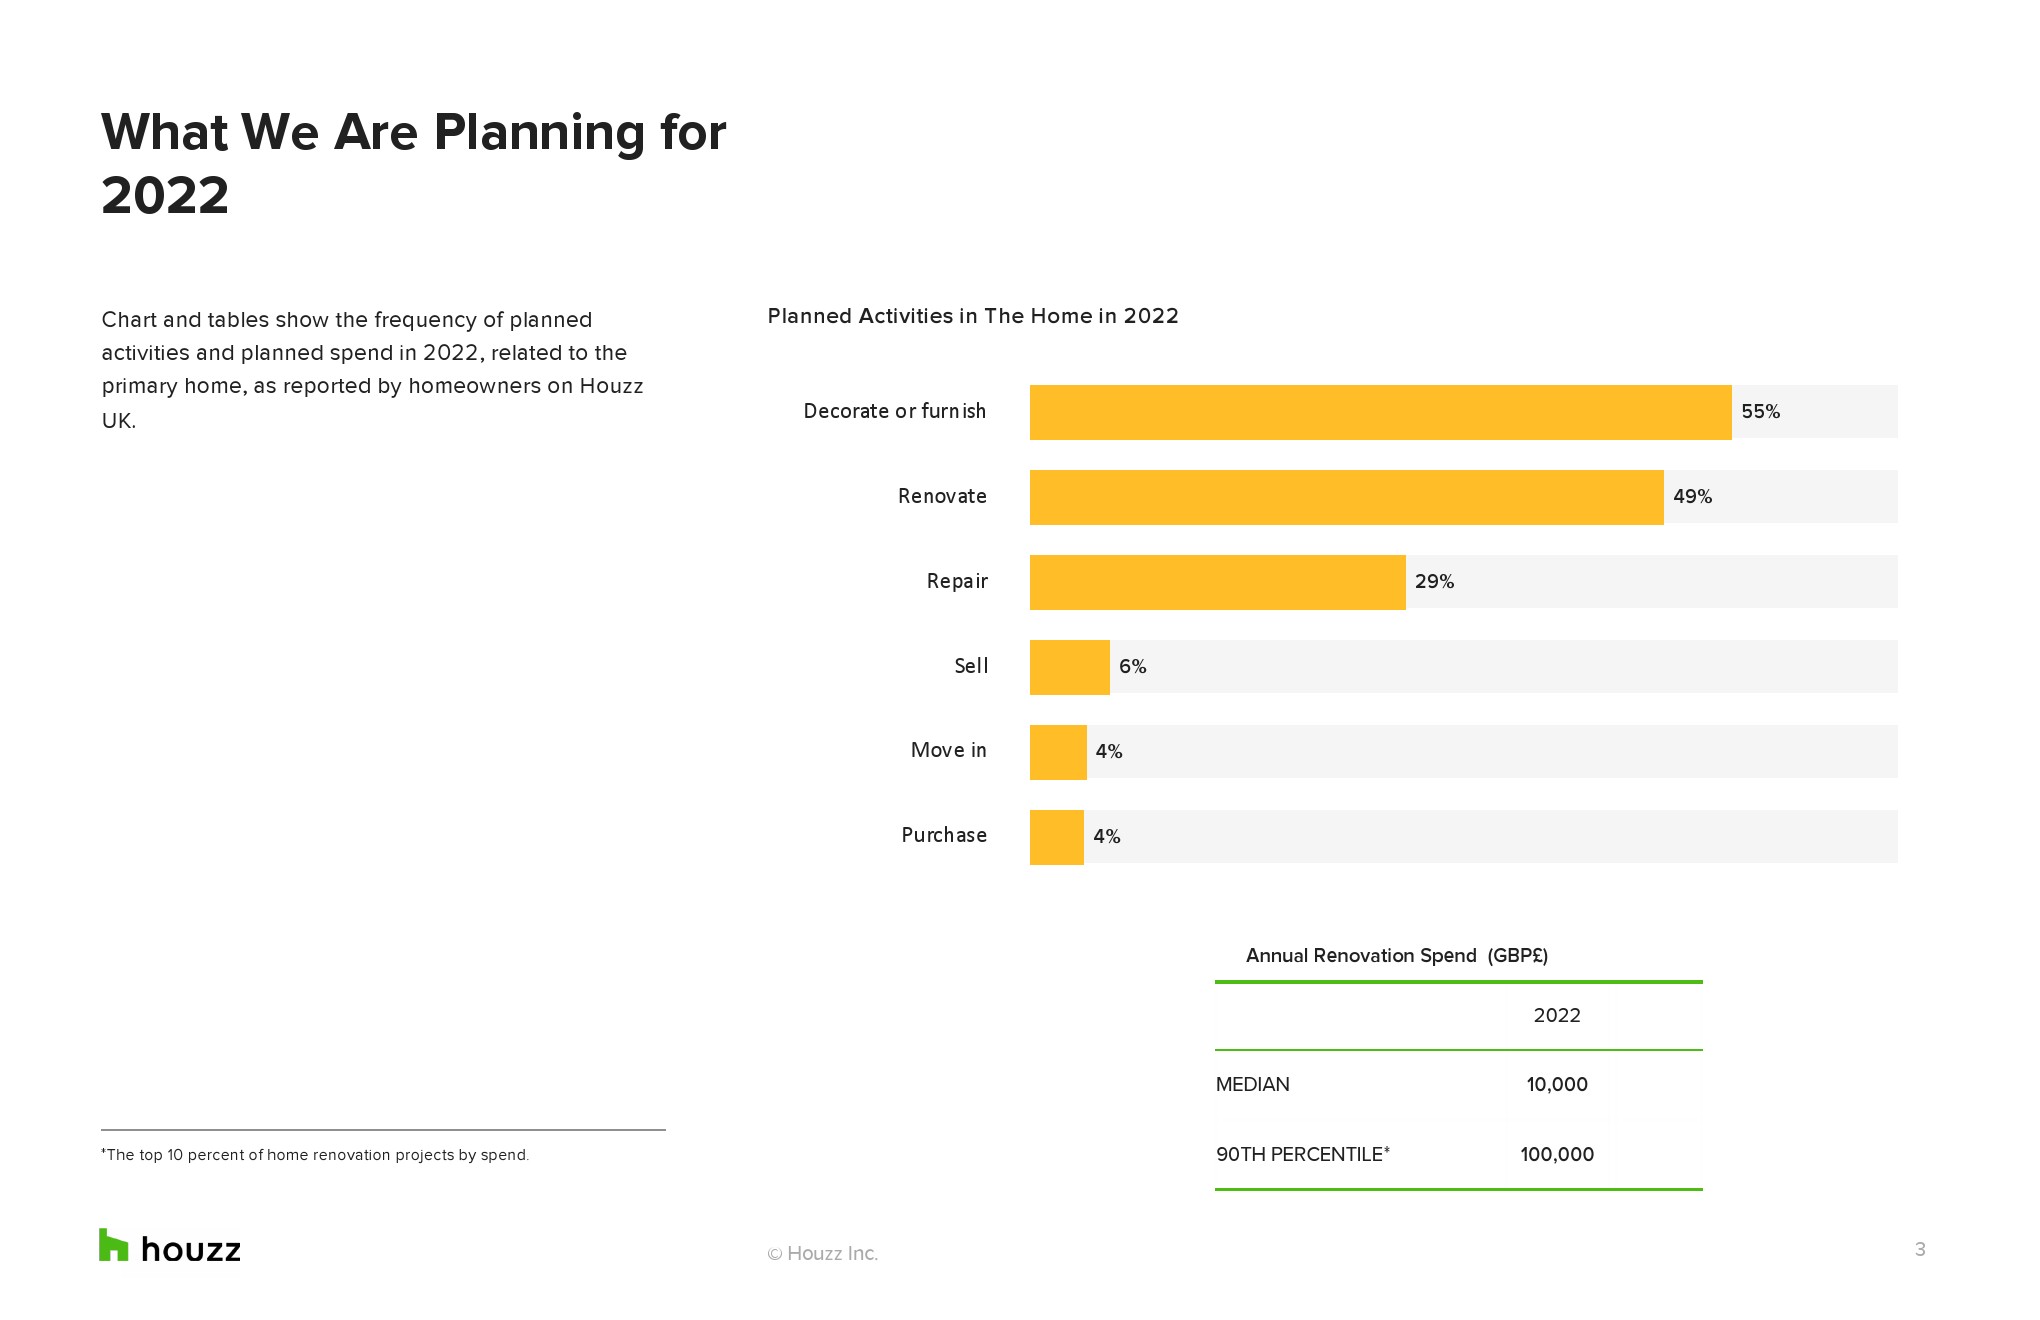Click the Renovate orange bar

pyautogui.click(x=1346, y=497)
